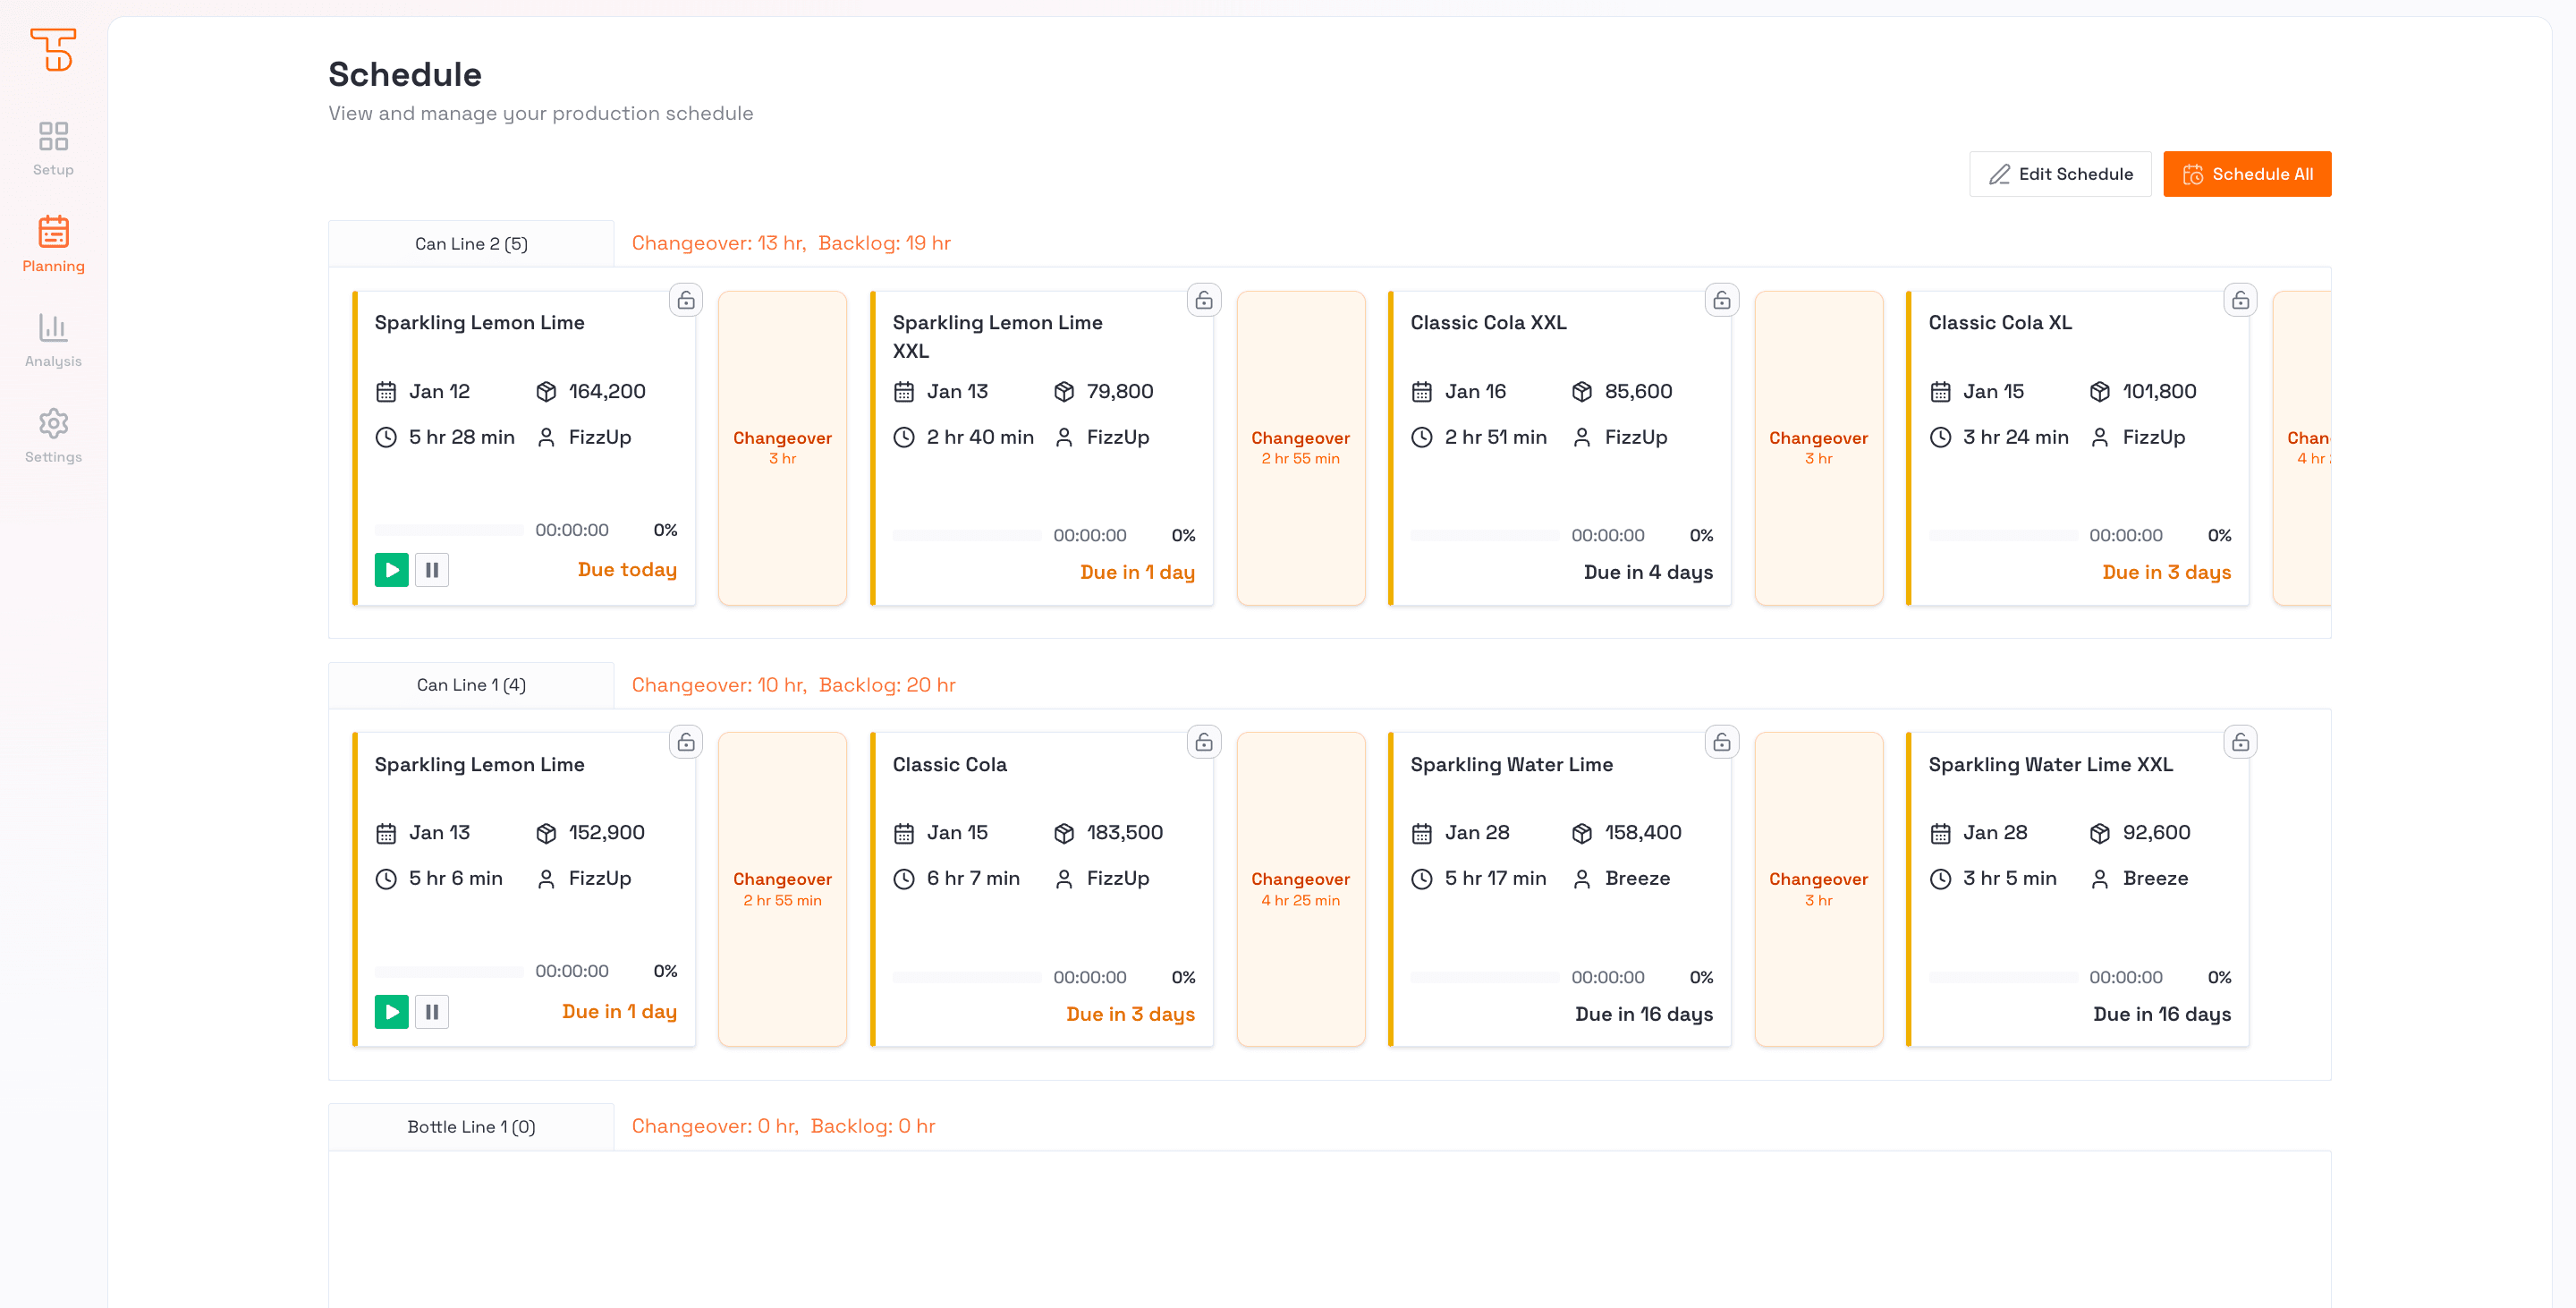The image size is (2576, 1308).
Task: Click the Edit Schedule button
Action: [2060, 173]
